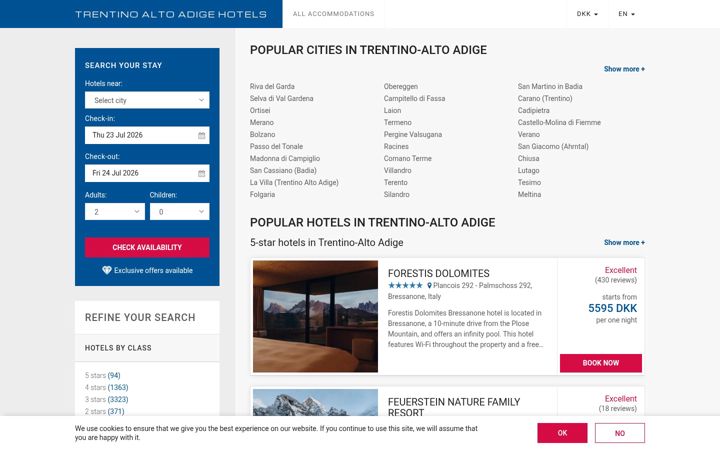Open San Giacomo (Ahrntal) link
The image size is (720, 450).
click(553, 146)
